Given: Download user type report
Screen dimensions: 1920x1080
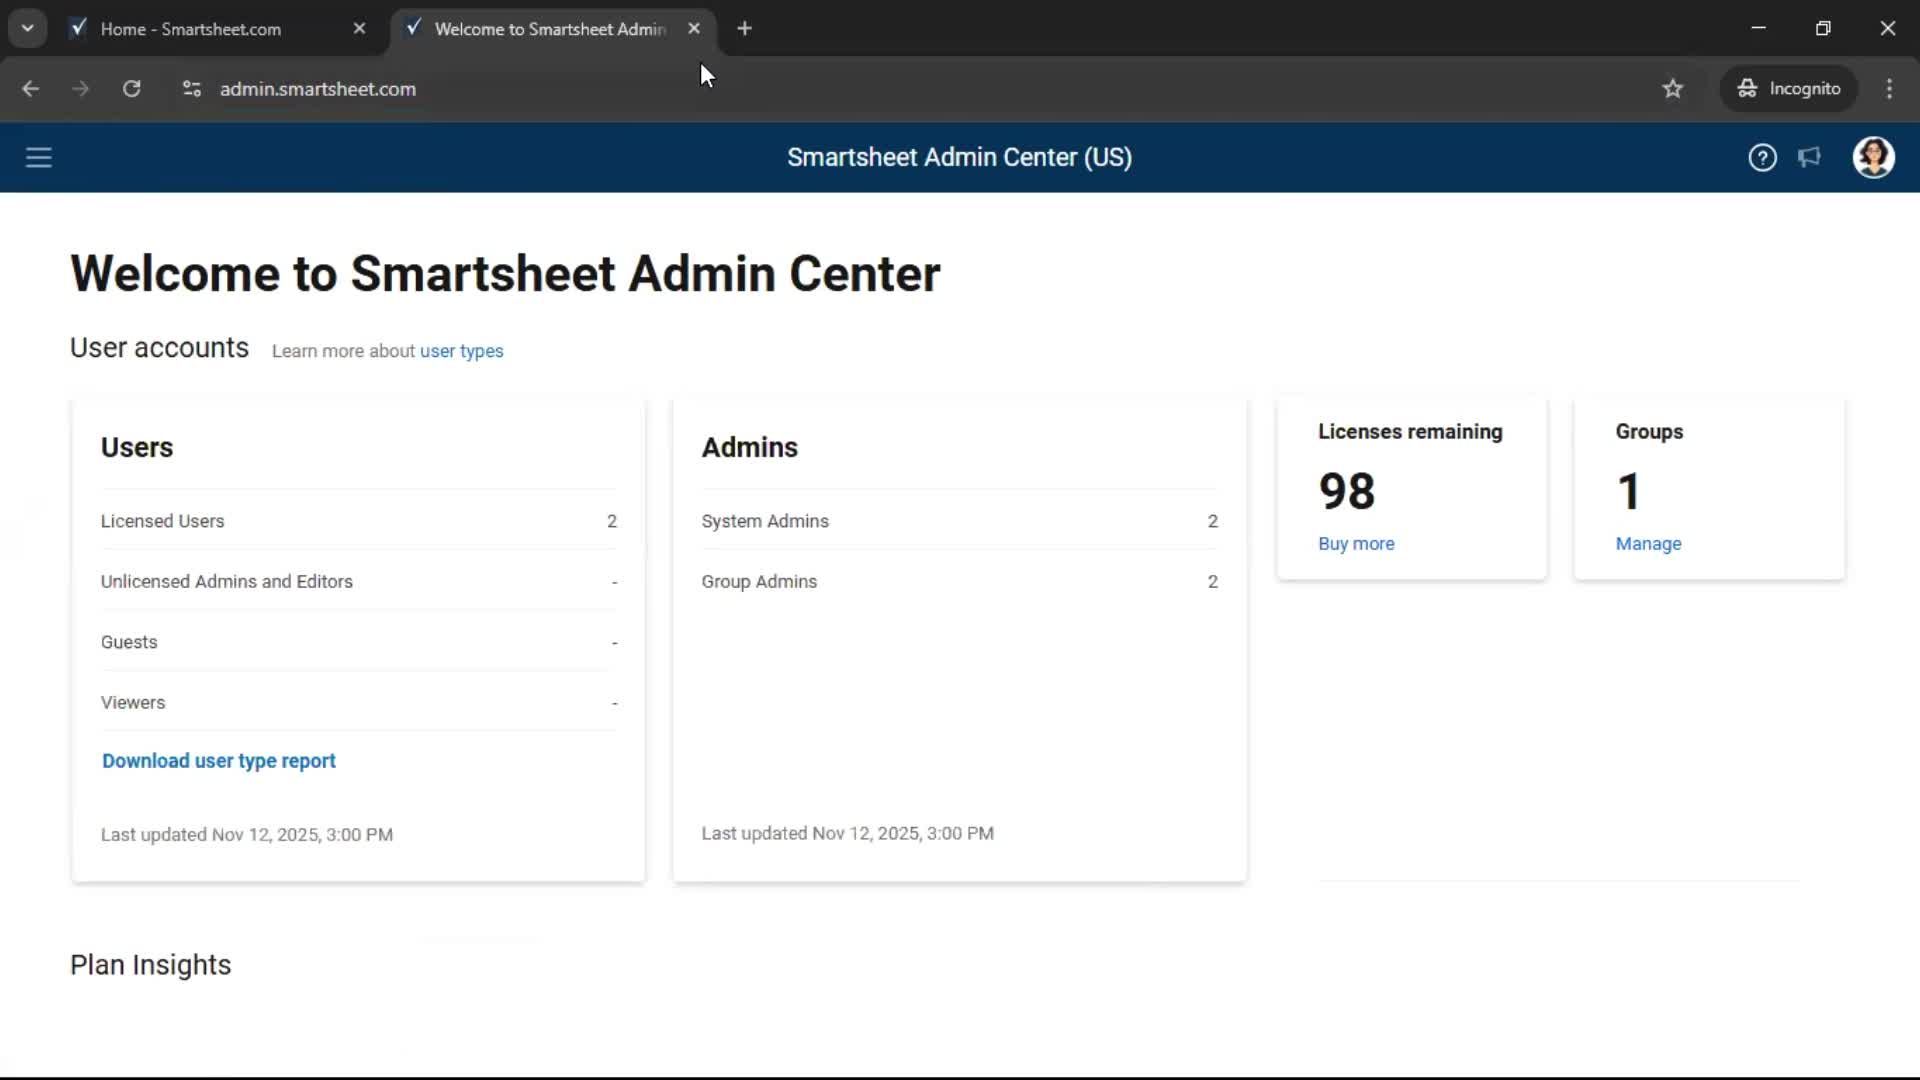Looking at the screenshot, I should pyautogui.click(x=218, y=761).
